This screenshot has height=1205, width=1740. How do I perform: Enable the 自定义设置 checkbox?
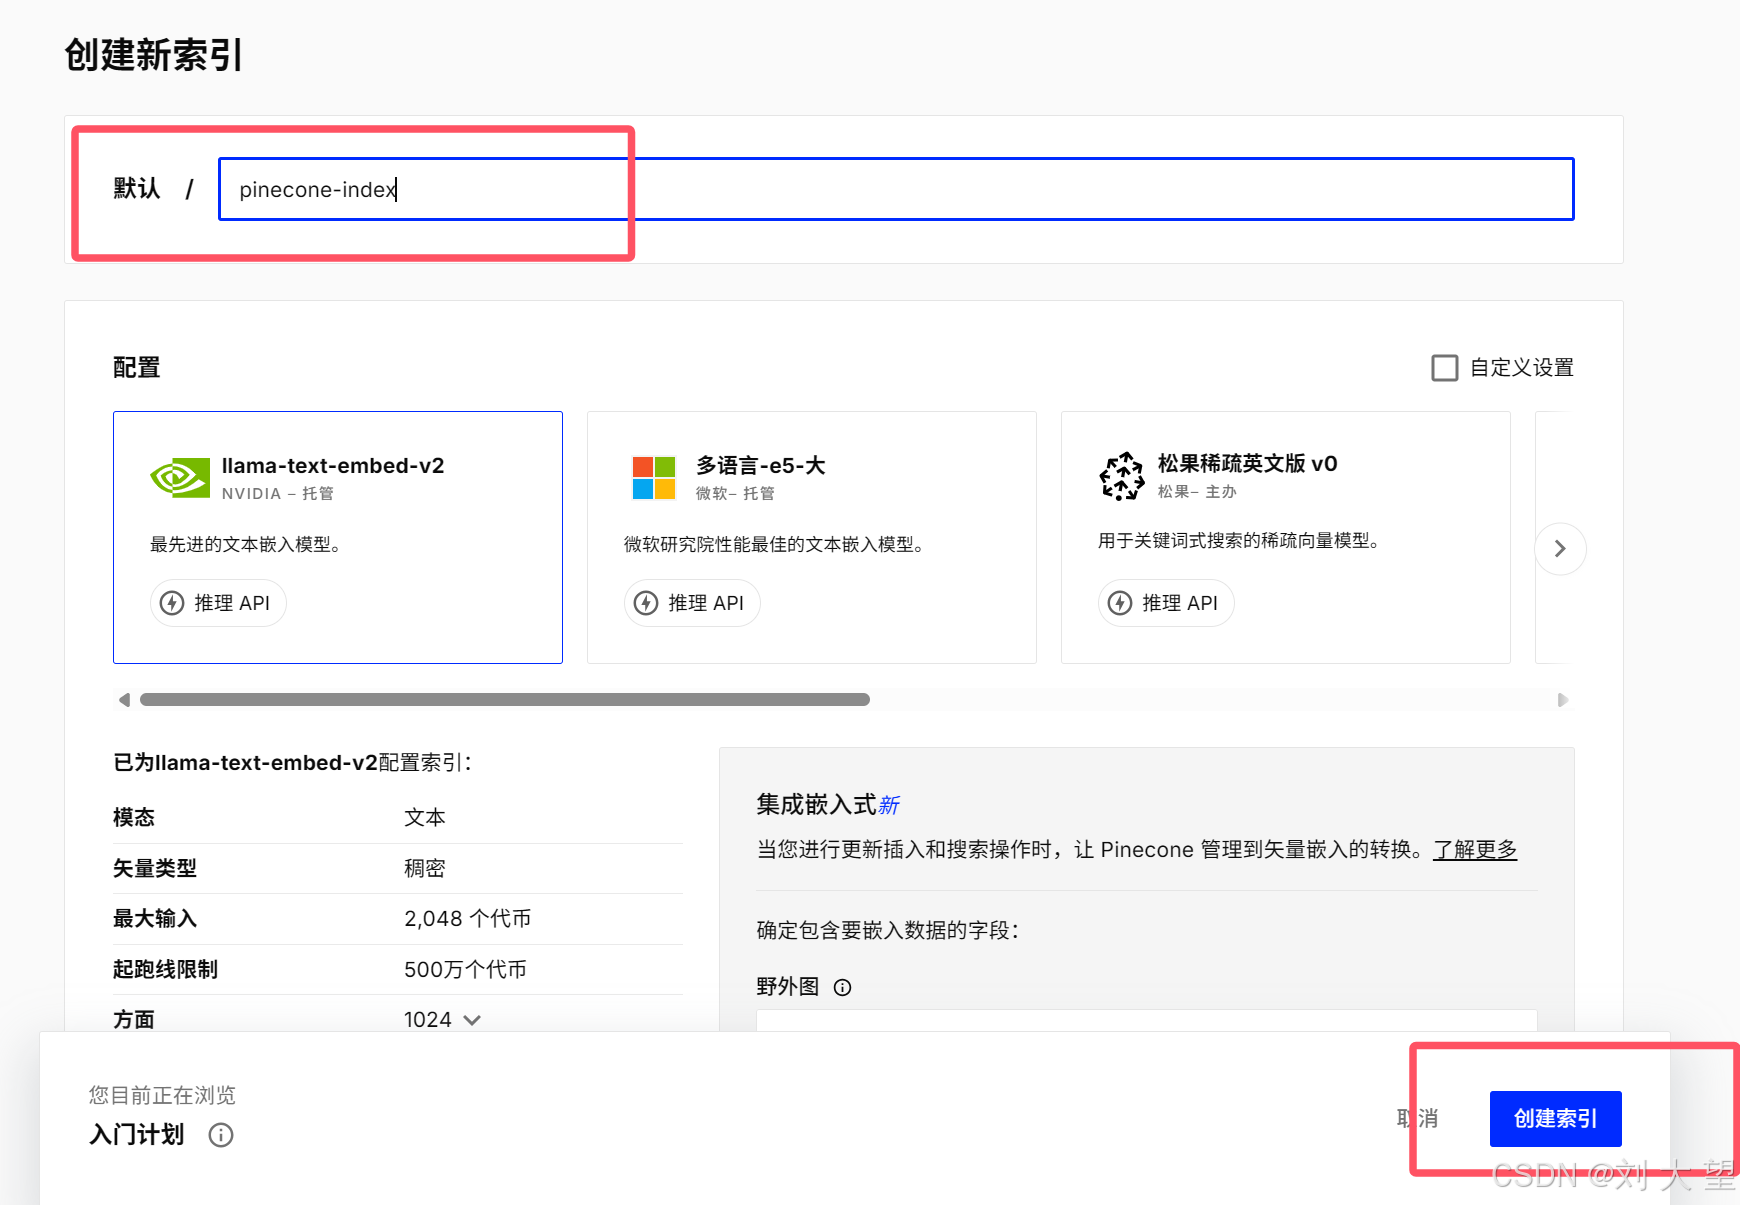point(1444,368)
